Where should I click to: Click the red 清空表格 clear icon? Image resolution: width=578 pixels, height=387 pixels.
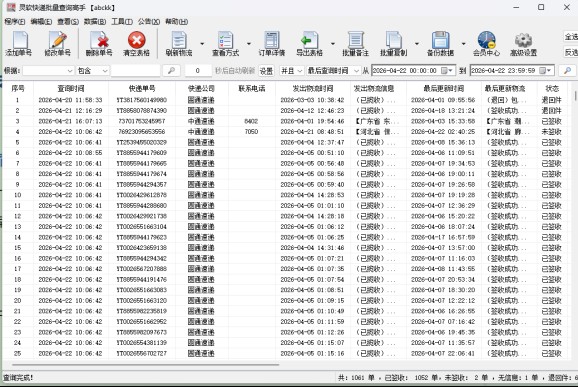(x=136, y=40)
